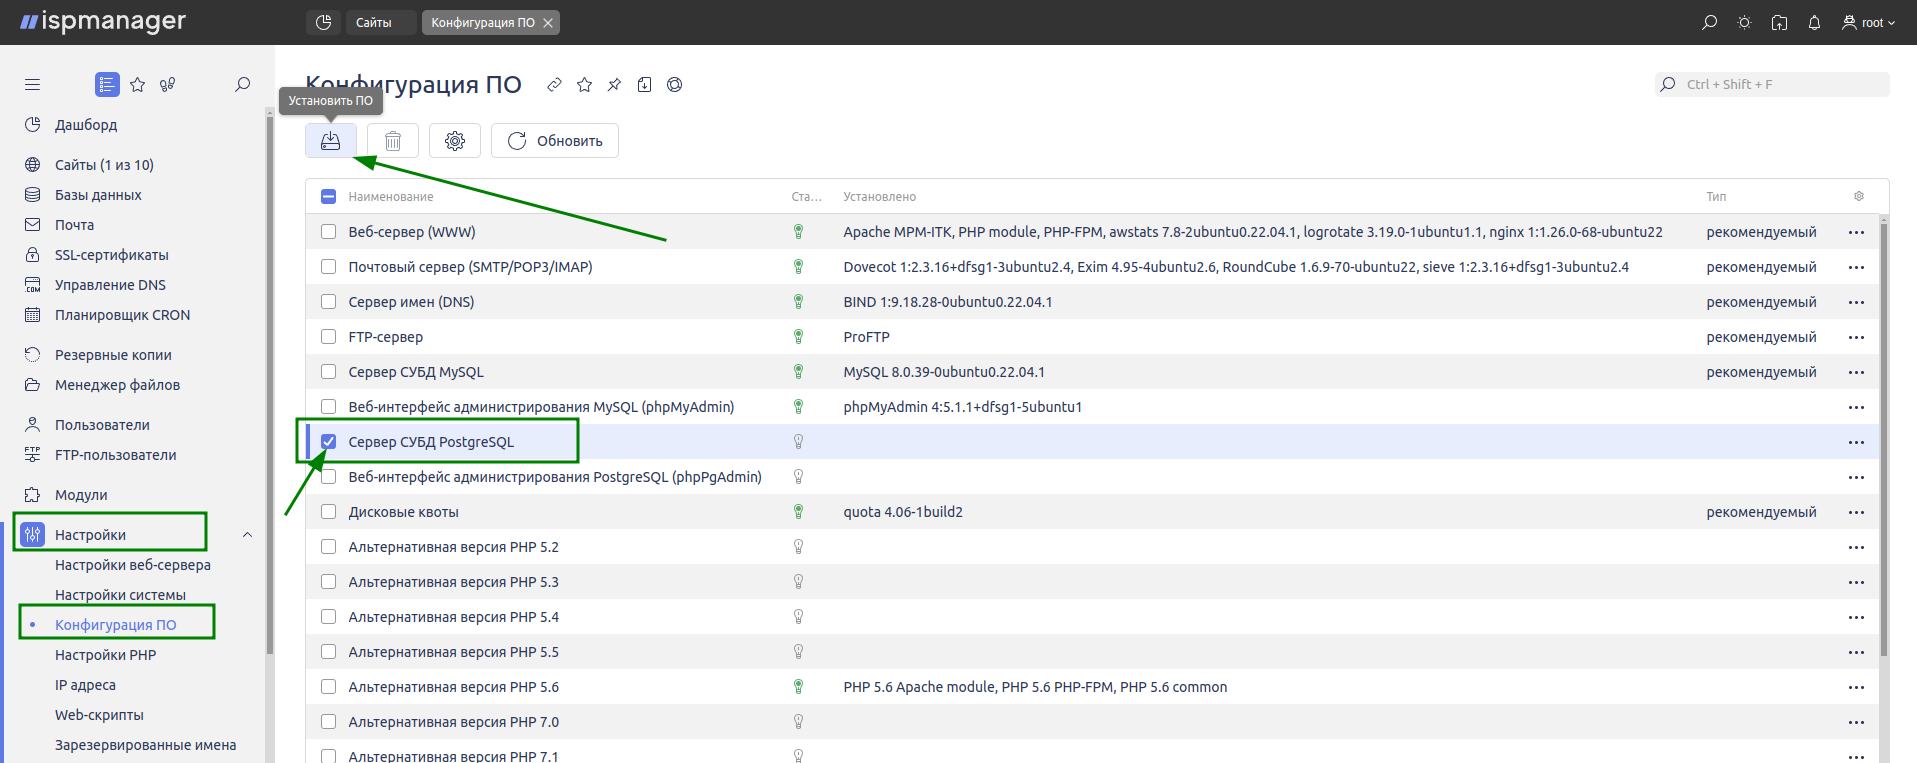
Task: Click the notifications bell icon
Action: [x=1814, y=22]
